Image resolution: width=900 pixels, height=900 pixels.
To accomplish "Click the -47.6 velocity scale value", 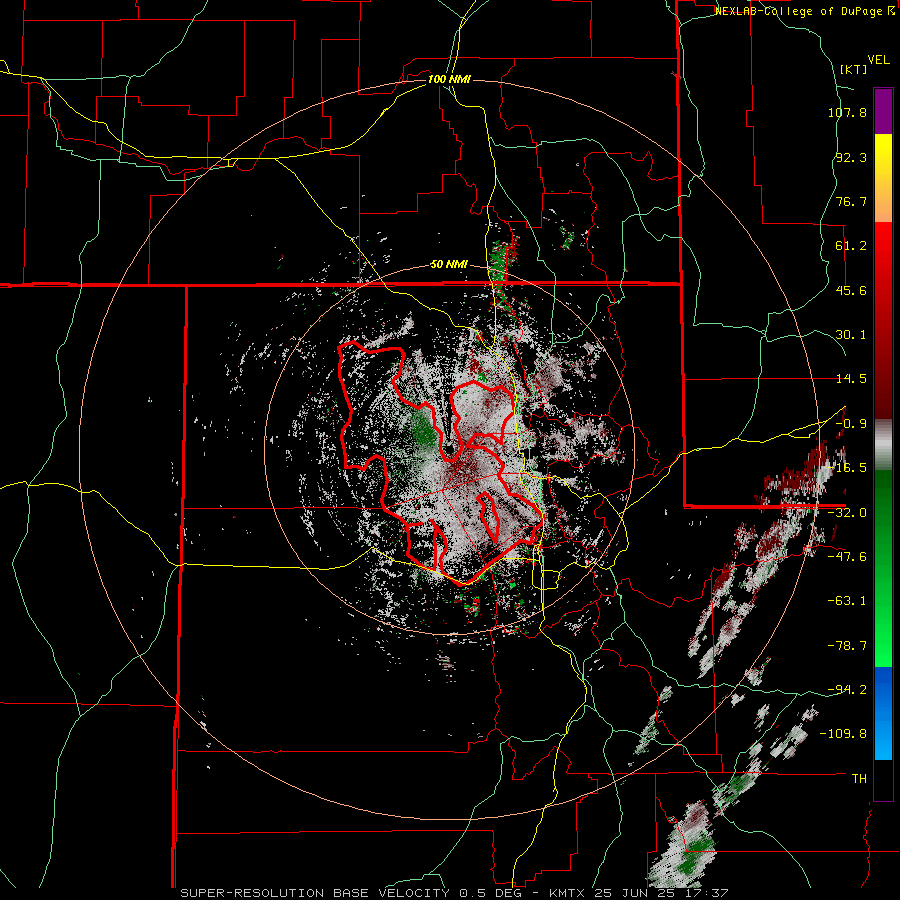I will pos(847,557).
